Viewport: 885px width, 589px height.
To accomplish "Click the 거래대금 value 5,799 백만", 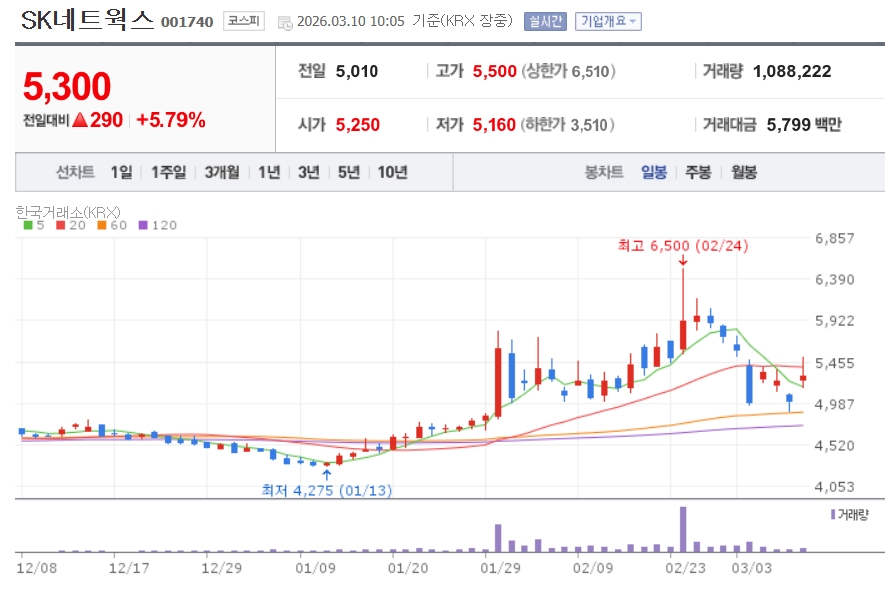I will (804, 124).
